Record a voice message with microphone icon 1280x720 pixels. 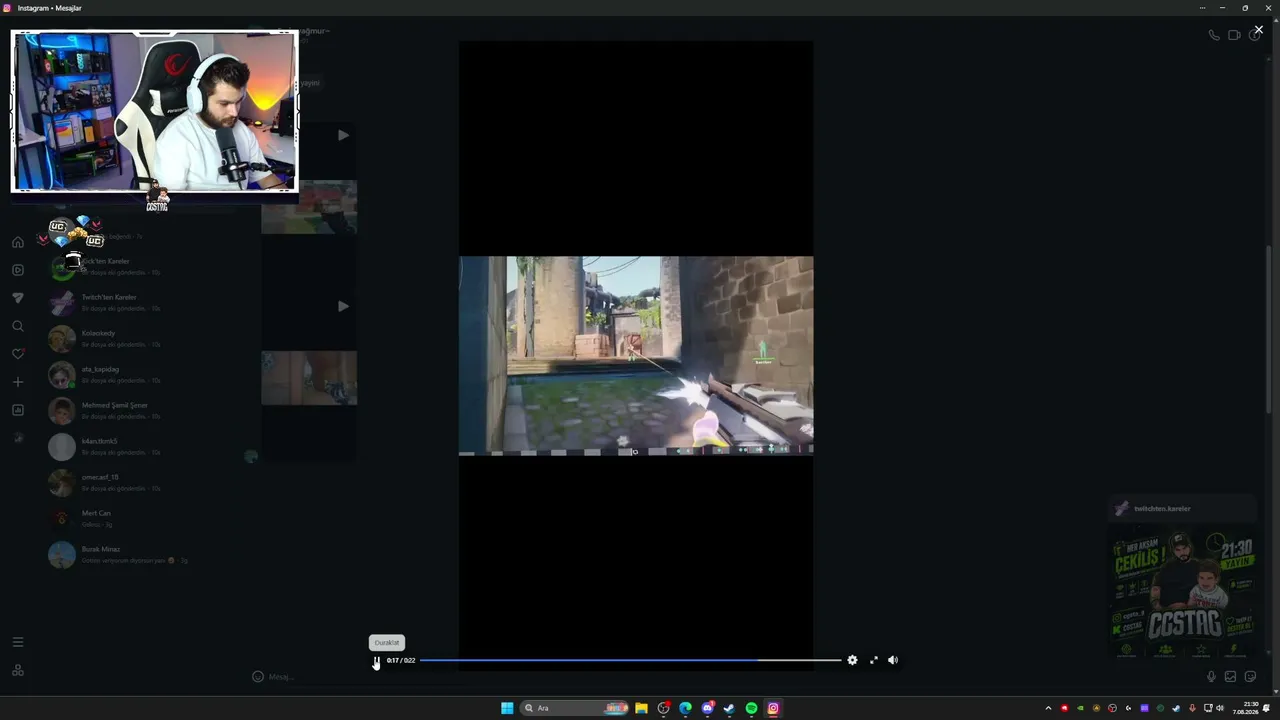pos(1211,677)
